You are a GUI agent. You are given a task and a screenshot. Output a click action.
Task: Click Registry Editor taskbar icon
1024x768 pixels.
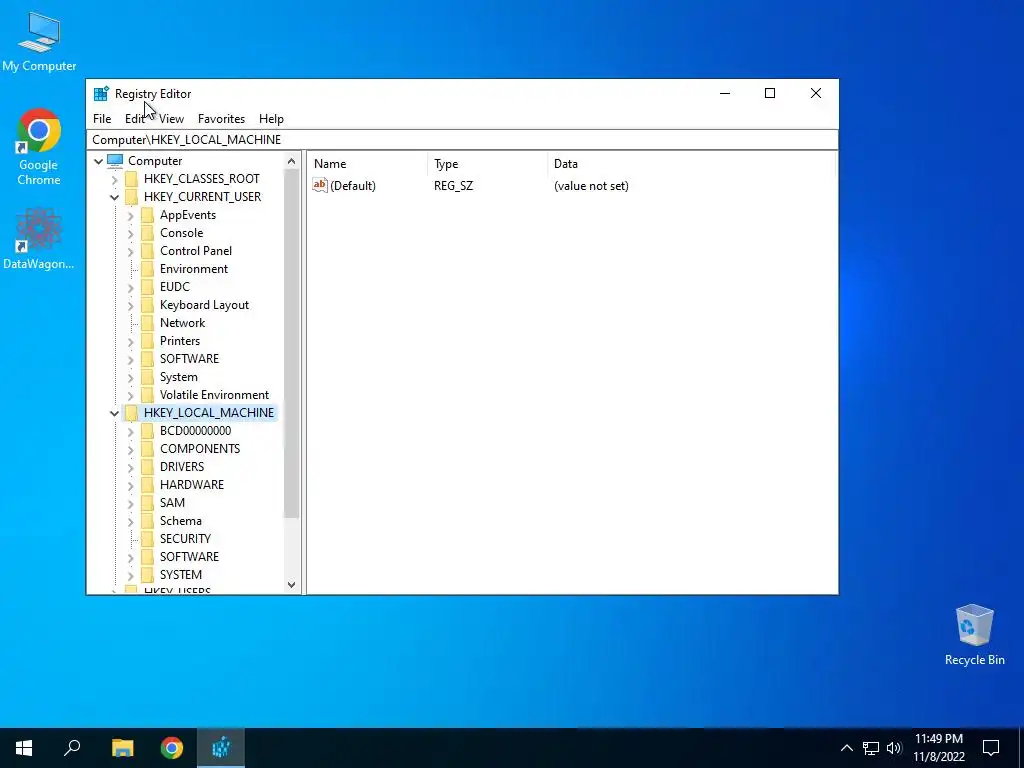(x=221, y=748)
